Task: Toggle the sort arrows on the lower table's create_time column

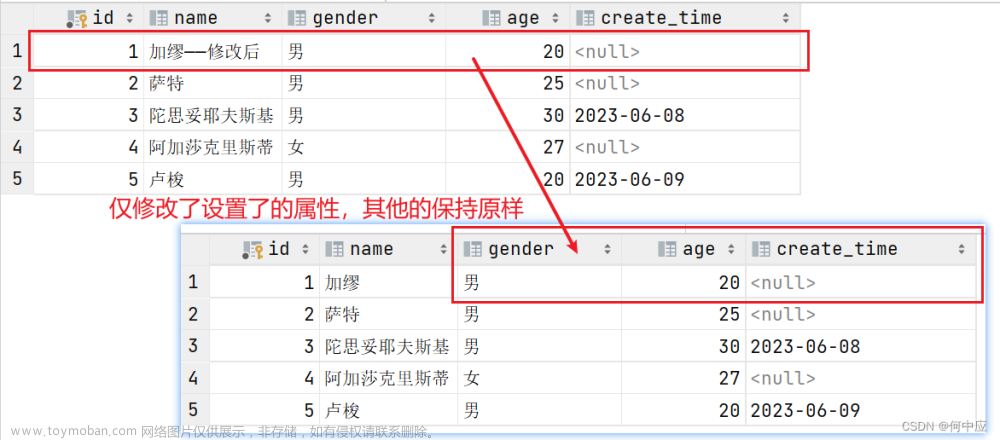Action: tap(961, 249)
